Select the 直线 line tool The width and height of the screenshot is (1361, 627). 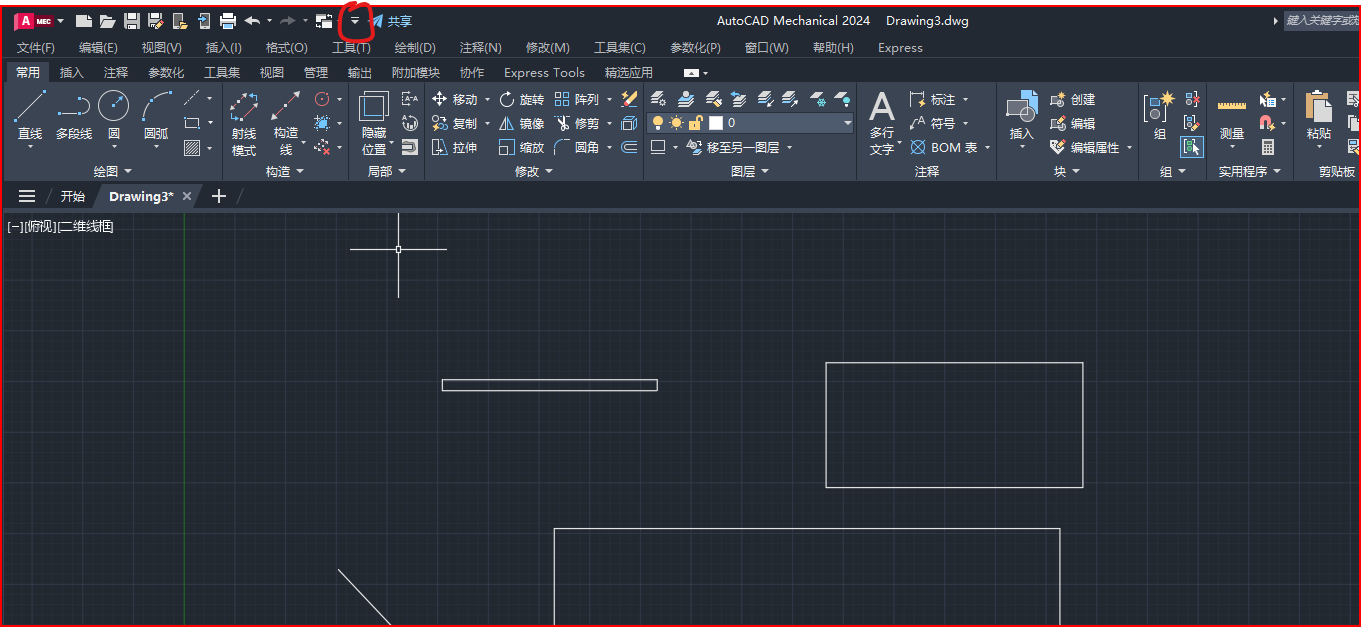click(30, 116)
